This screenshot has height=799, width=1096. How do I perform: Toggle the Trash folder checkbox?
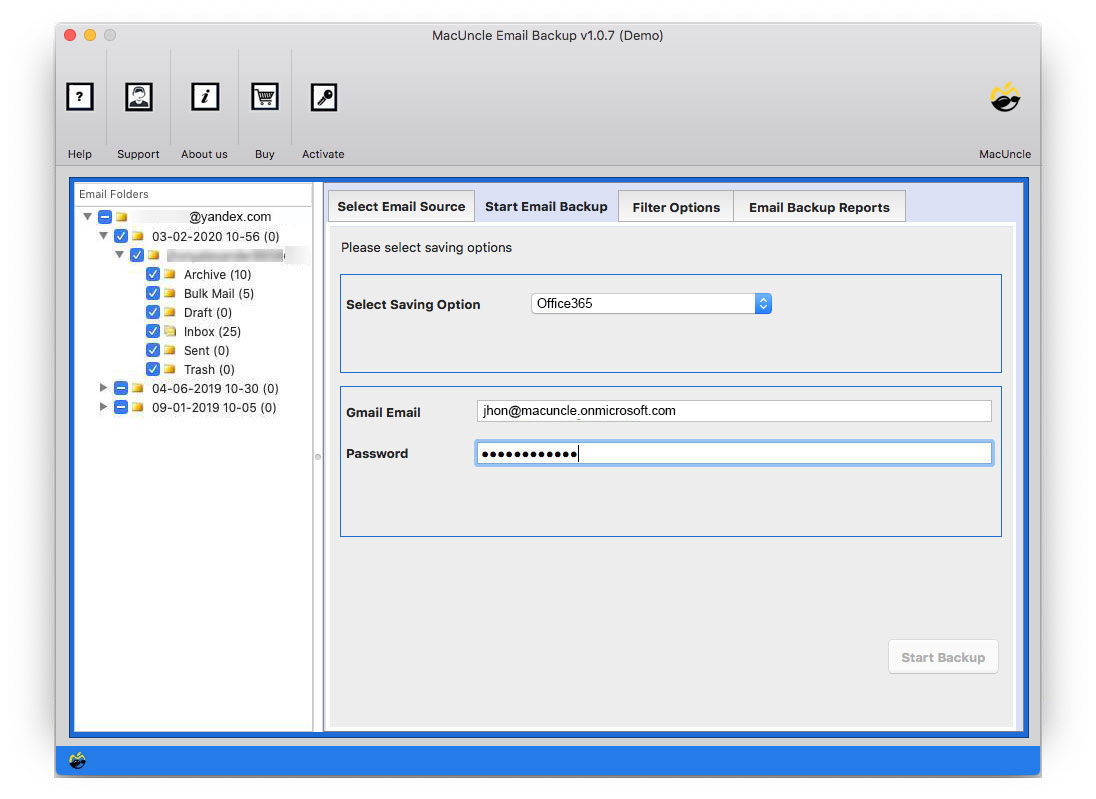[152, 369]
